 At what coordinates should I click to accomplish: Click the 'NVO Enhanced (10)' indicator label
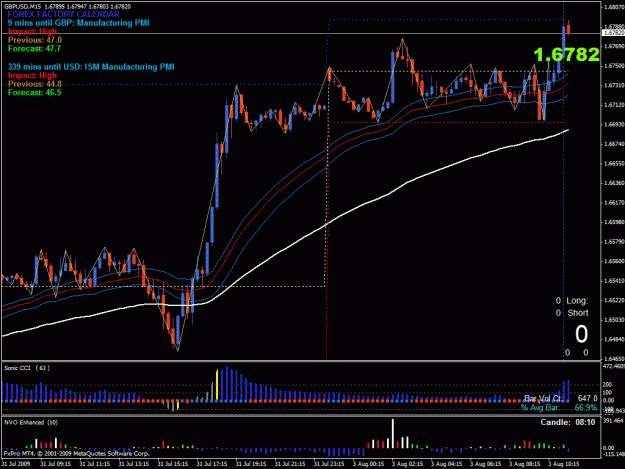click(x=31, y=422)
